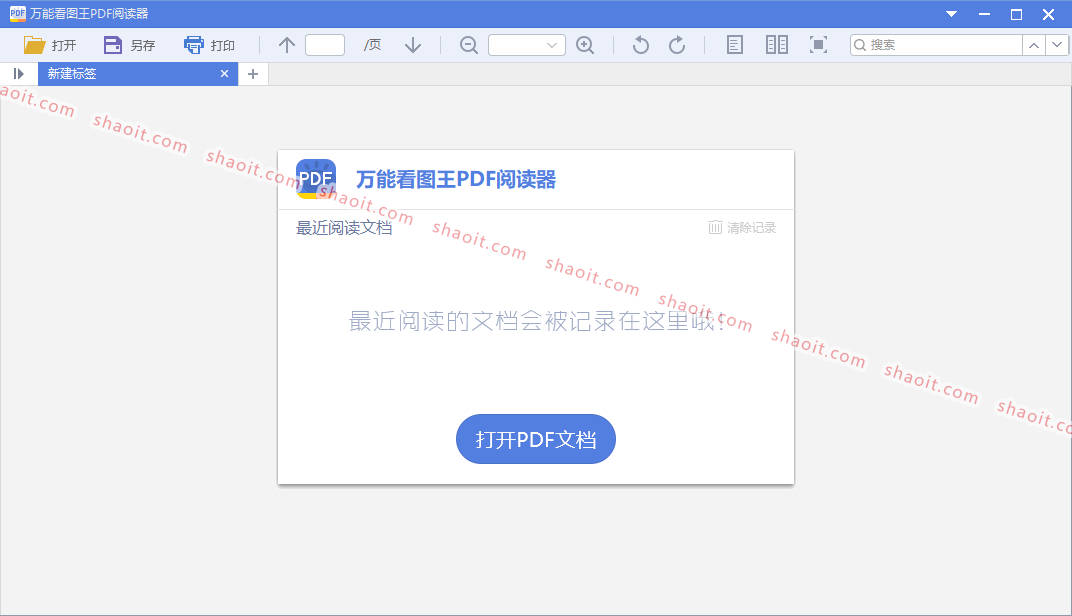
Task: Click the Open (打开) folder toolbar button
Action: 50,45
